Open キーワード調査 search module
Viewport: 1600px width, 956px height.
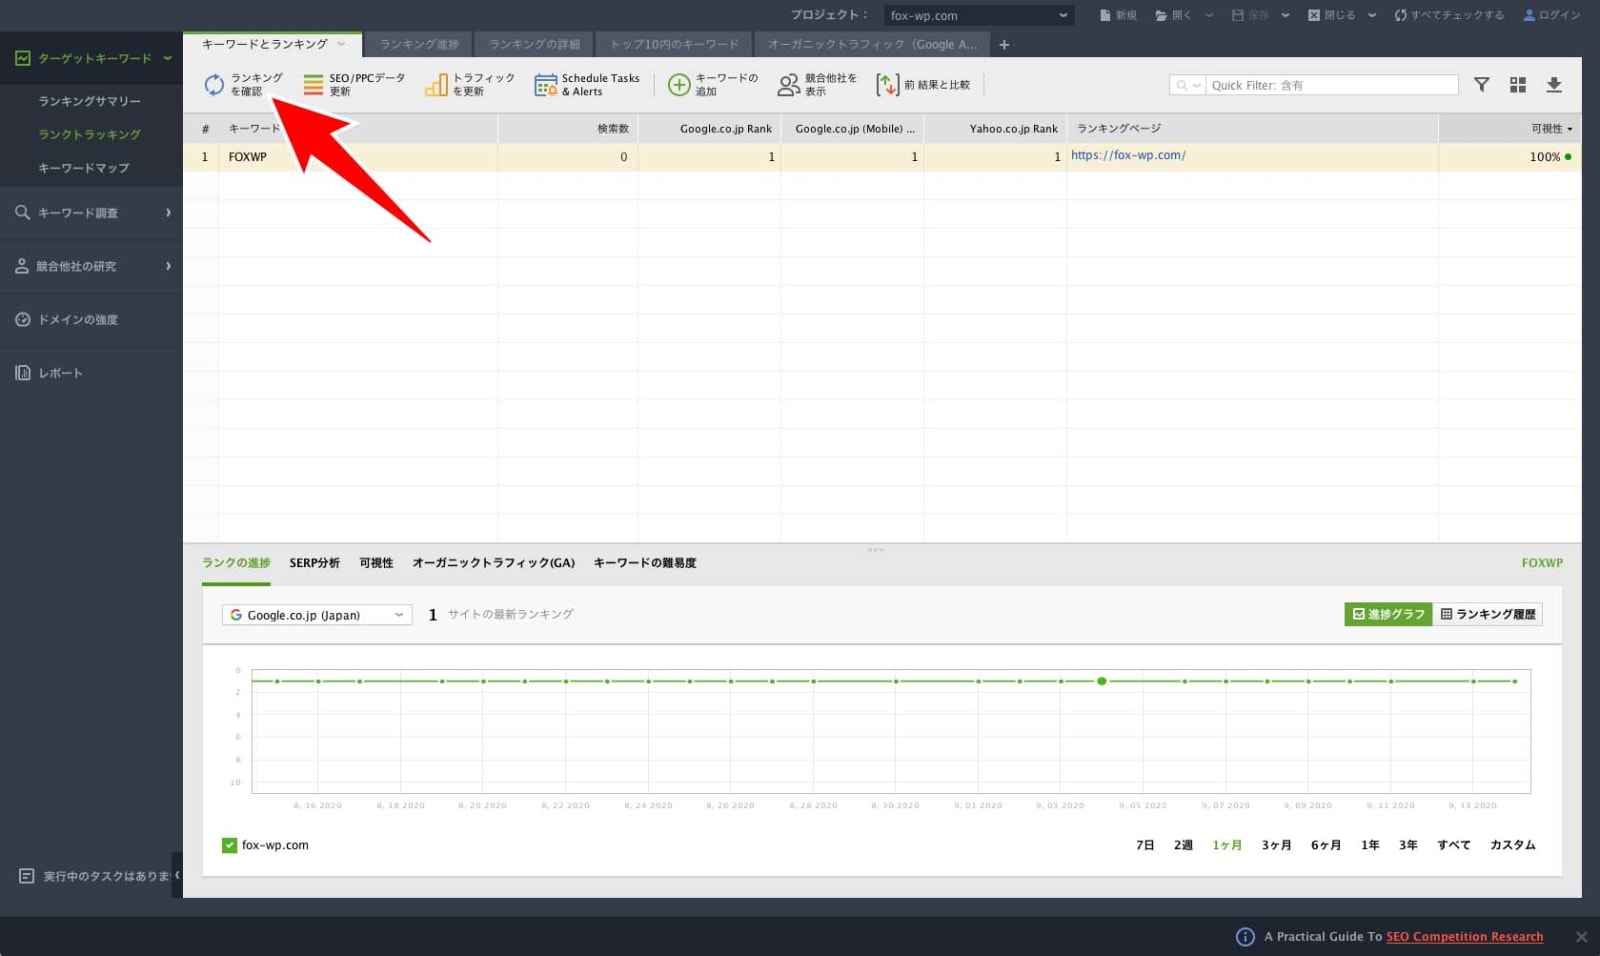(91, 212)
